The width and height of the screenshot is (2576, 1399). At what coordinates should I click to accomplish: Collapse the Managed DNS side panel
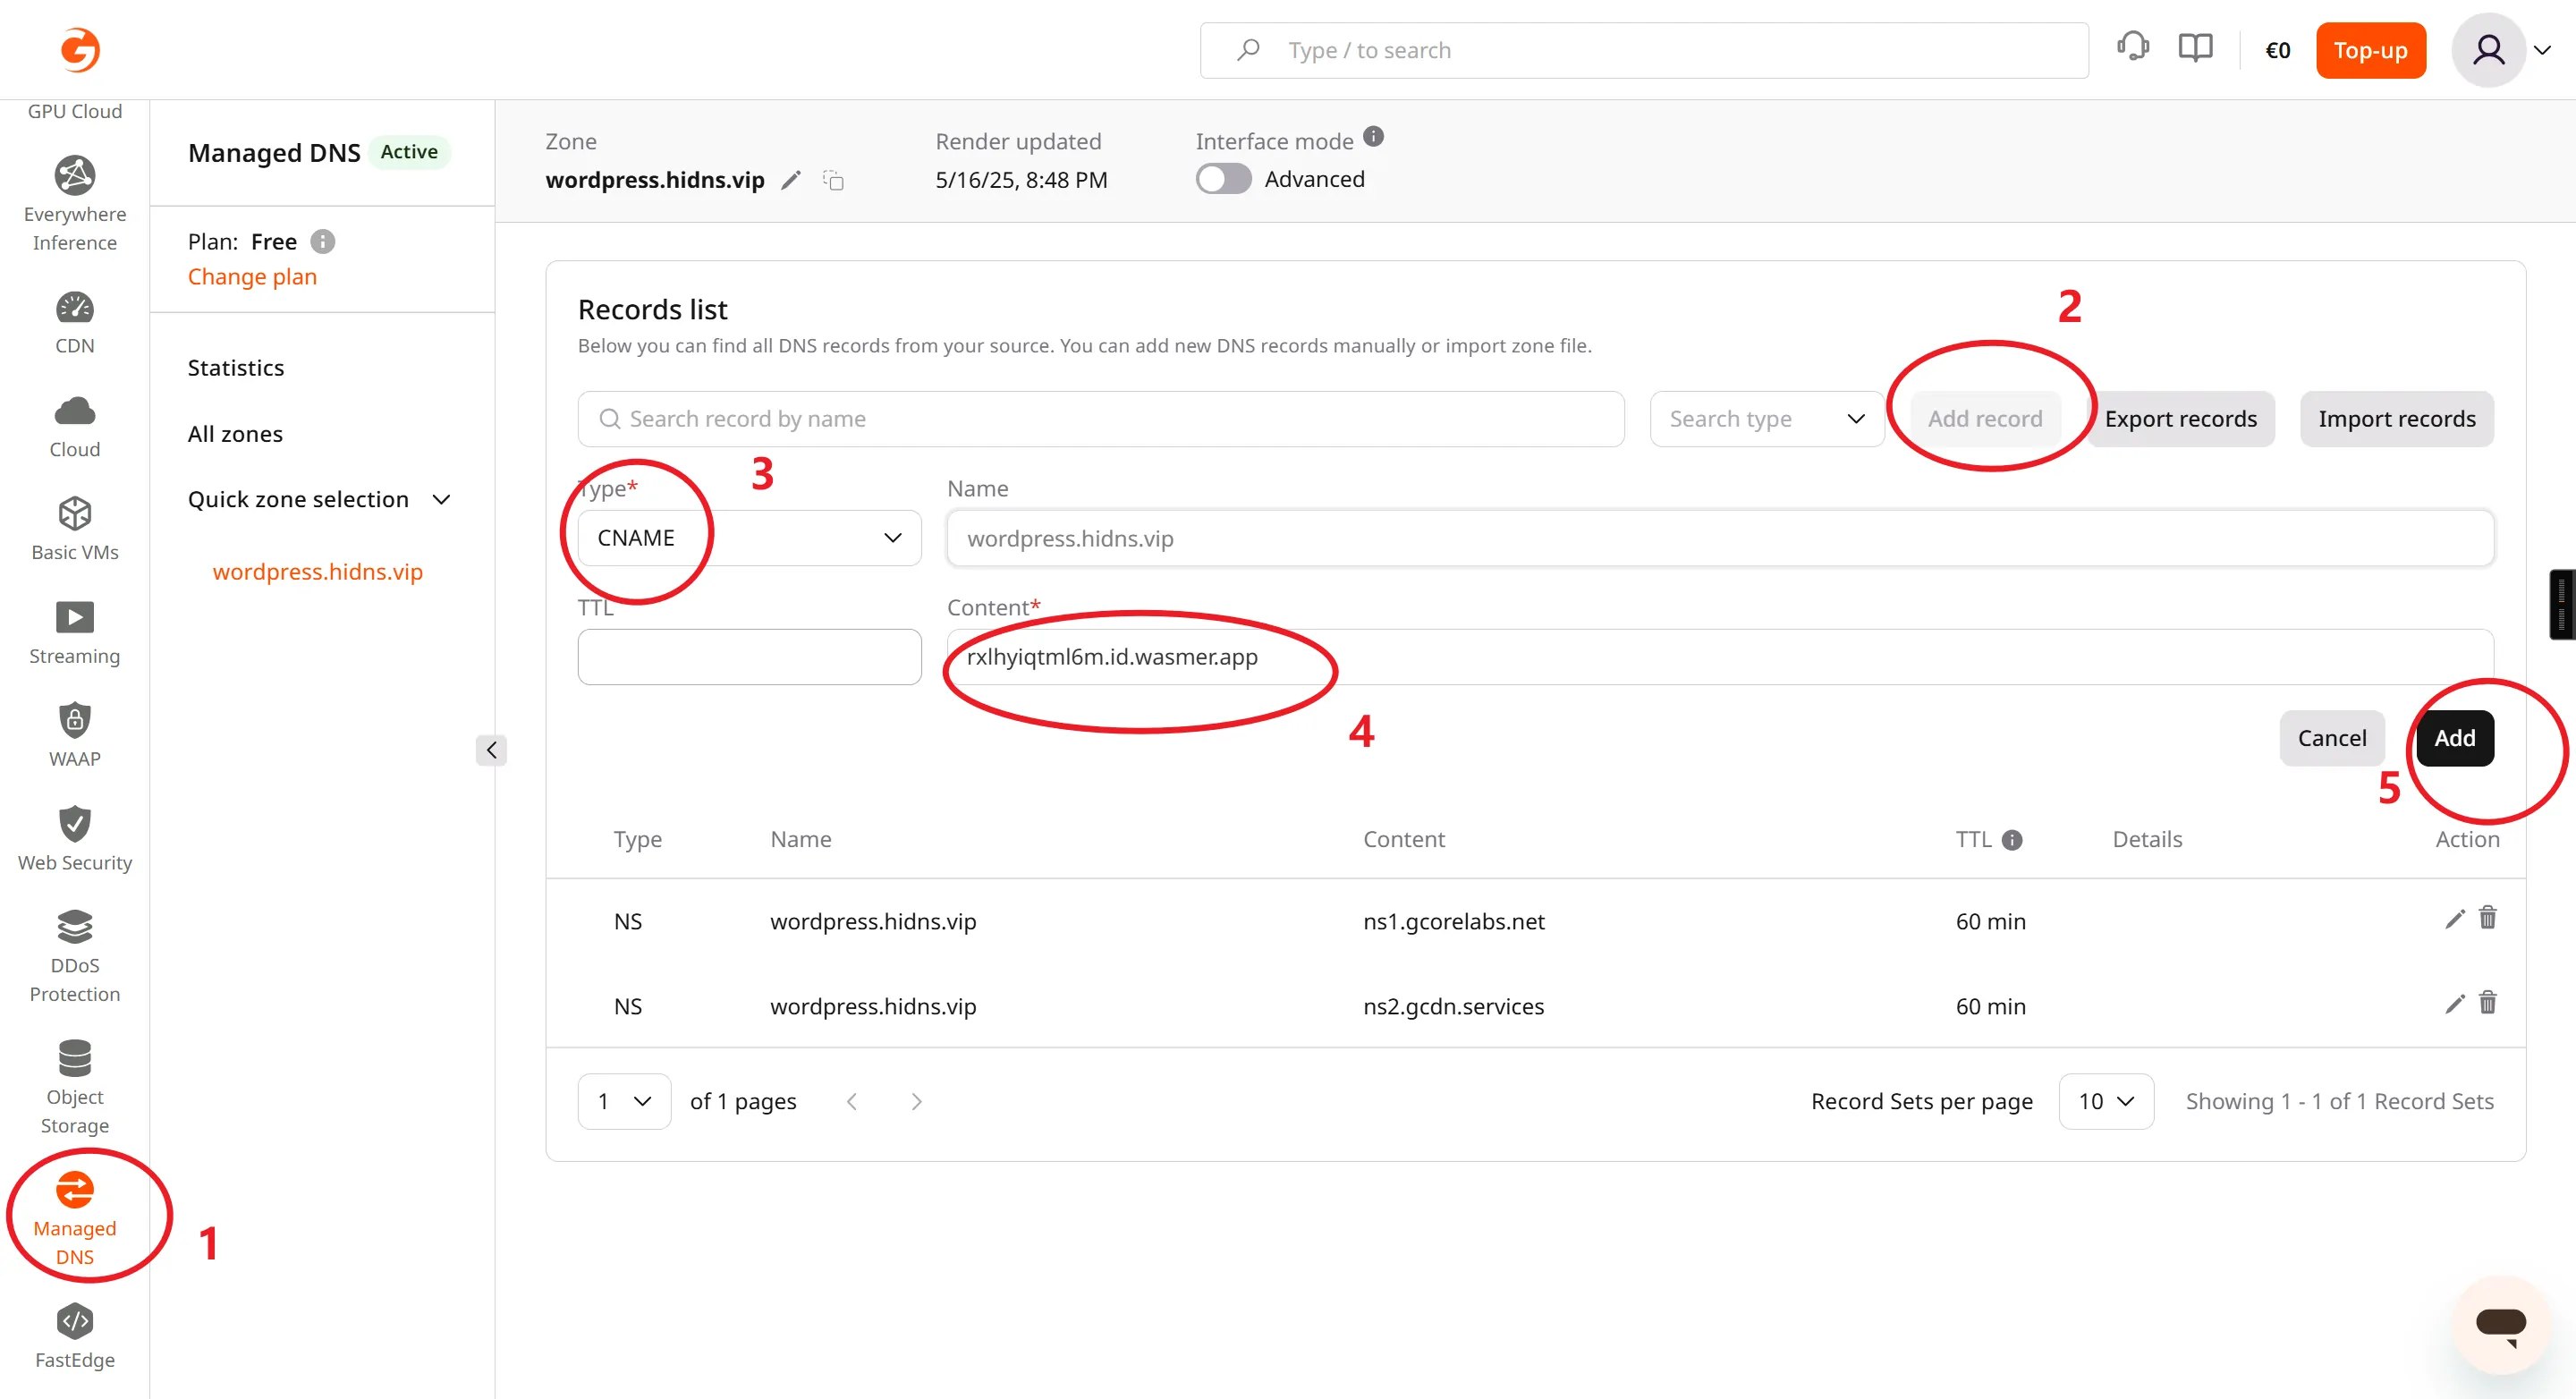tap(491, 750)
